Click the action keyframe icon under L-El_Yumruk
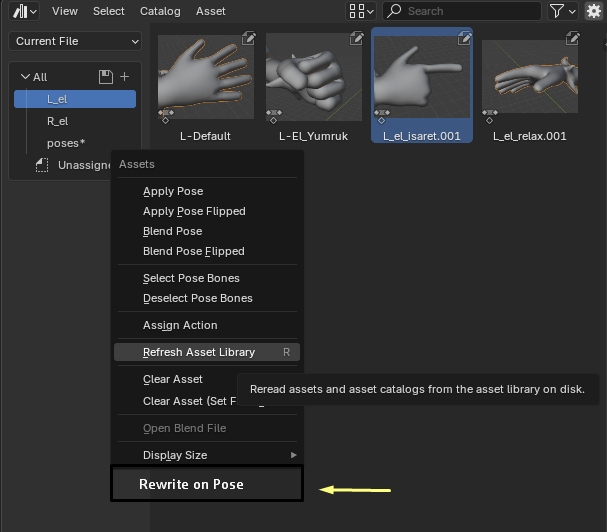This screenshot has width=607, height=532. tap(274, 116)
